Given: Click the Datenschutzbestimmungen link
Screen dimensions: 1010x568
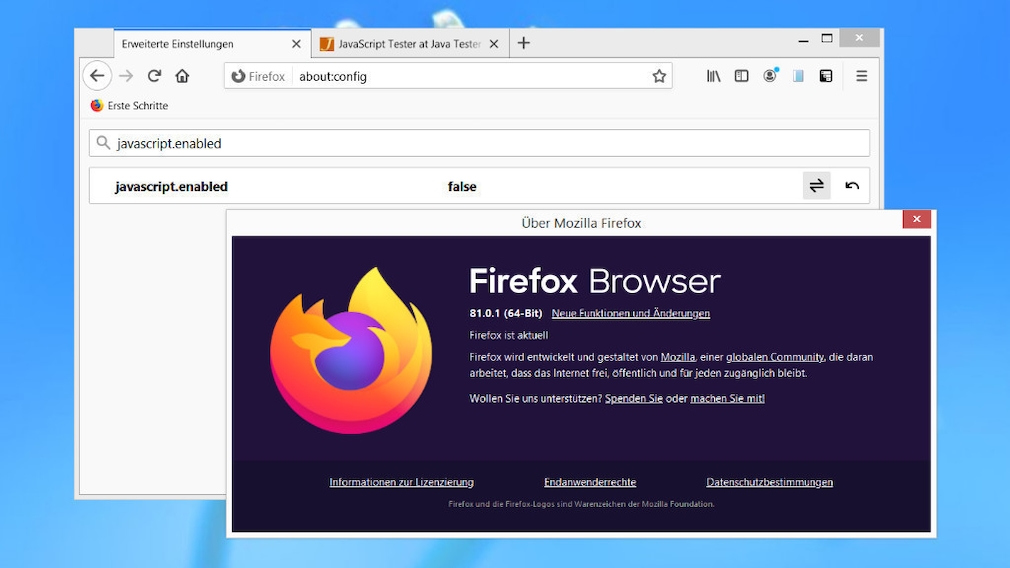Looking at the screenshot, I should point(769,482).
